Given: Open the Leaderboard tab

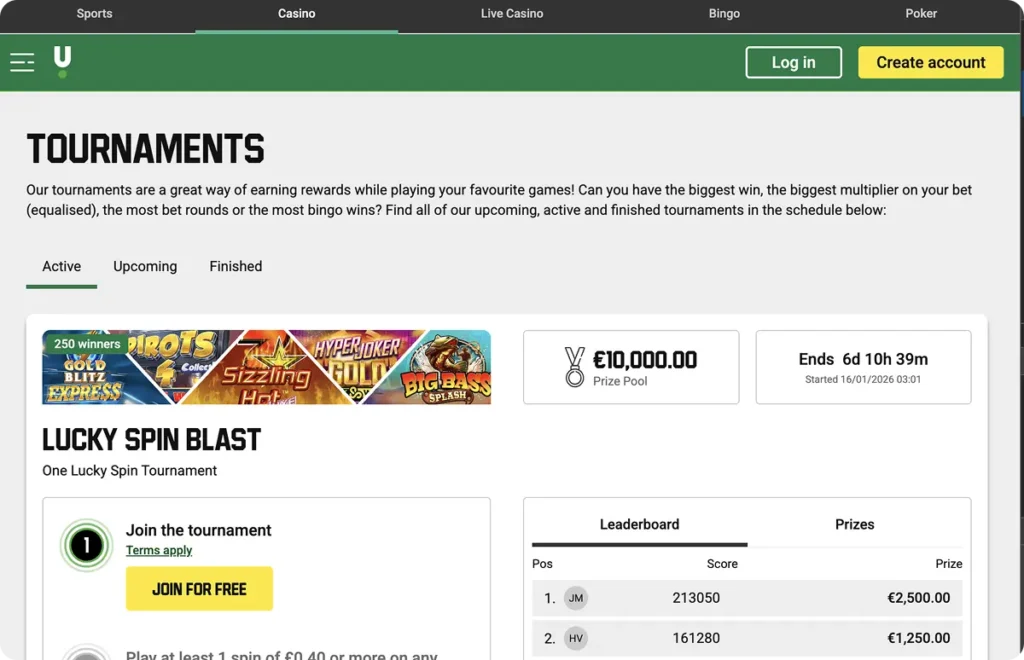Looking at the screenshot, I should point(639,524).
